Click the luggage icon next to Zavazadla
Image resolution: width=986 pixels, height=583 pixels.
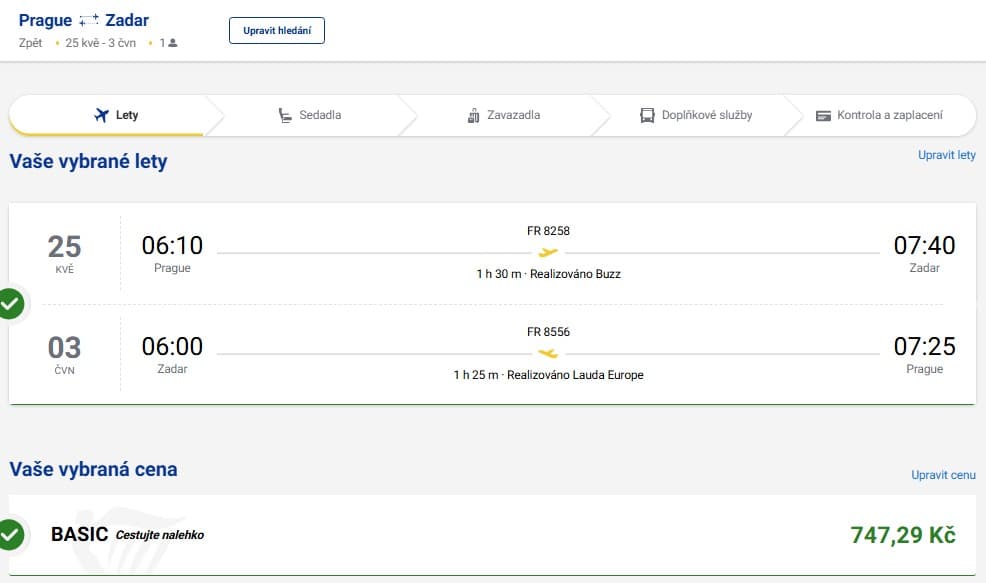(474, 115)
